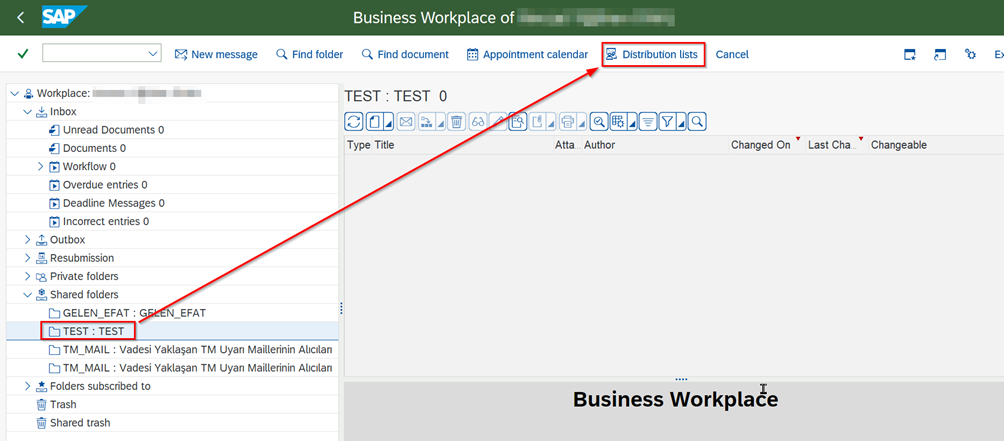The image size is (1004, 441).
Task: Click the Display glasses icon
Action: (x=479, y=122)
